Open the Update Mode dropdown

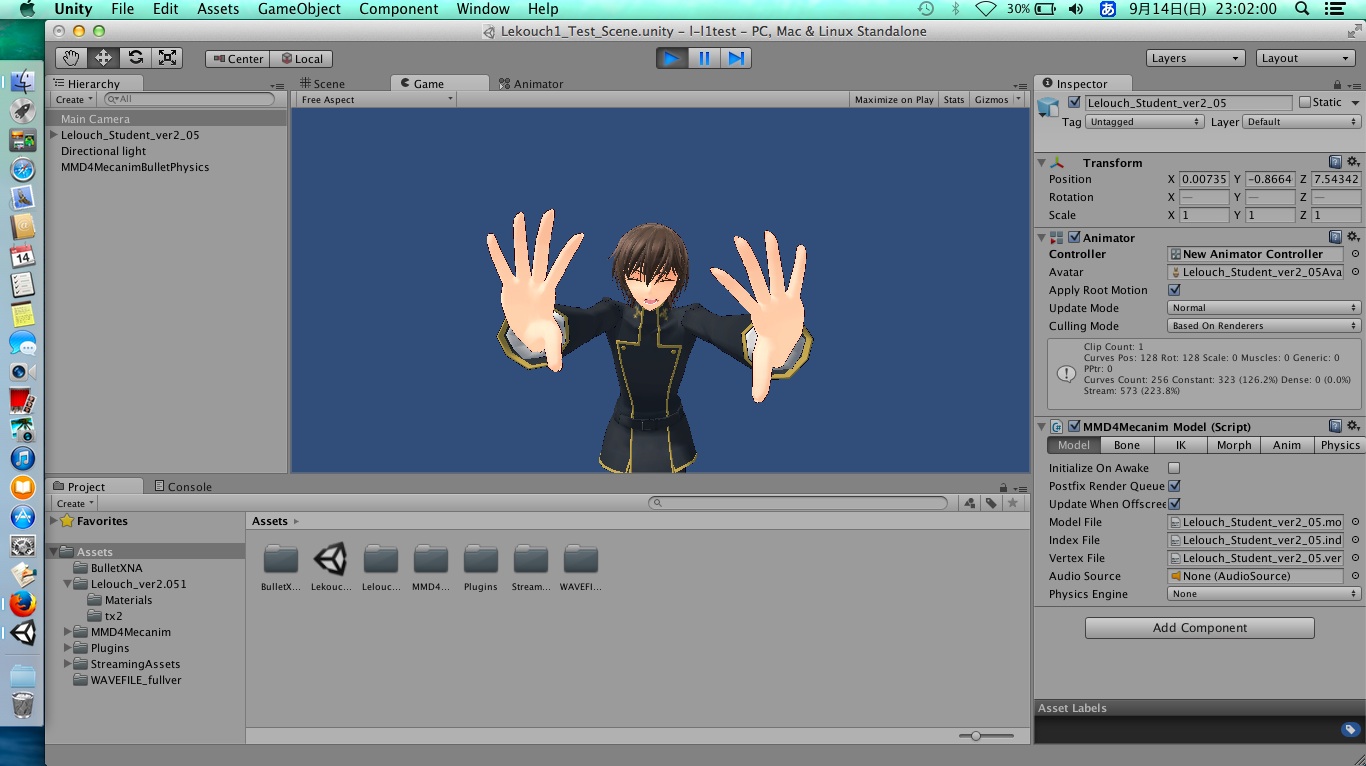point(1264,308)
